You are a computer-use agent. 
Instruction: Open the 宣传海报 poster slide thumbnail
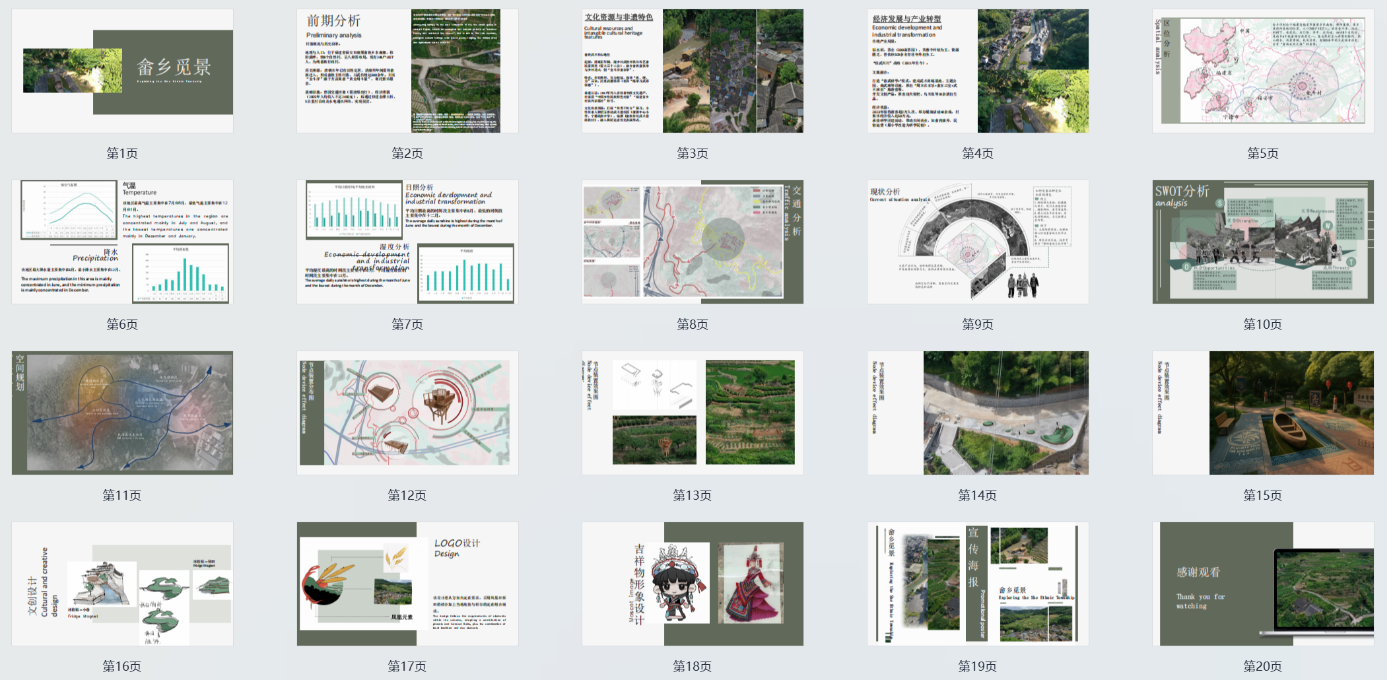(978, 584)
